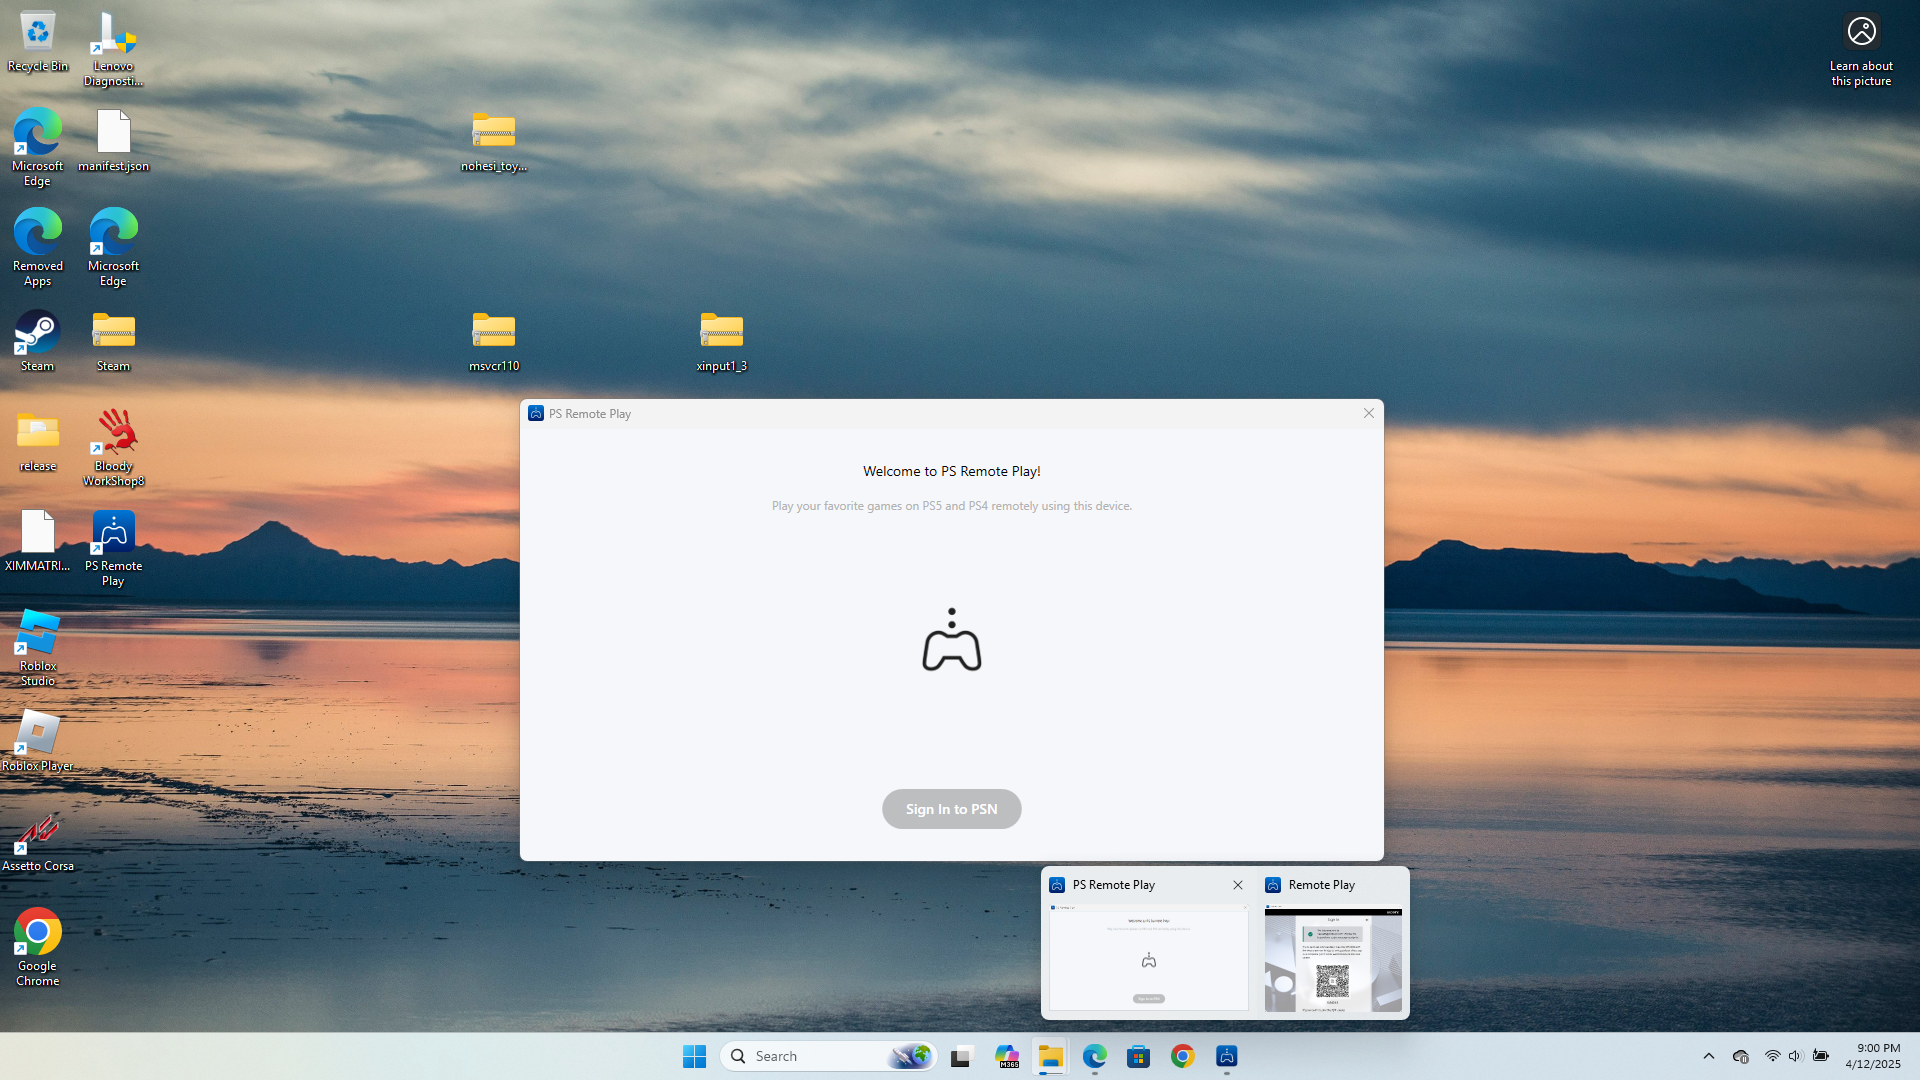Select the Microsoft Edge shortcut beside Removed Apps
This screenshot has height=1080, width=1920.
point(114,248)
